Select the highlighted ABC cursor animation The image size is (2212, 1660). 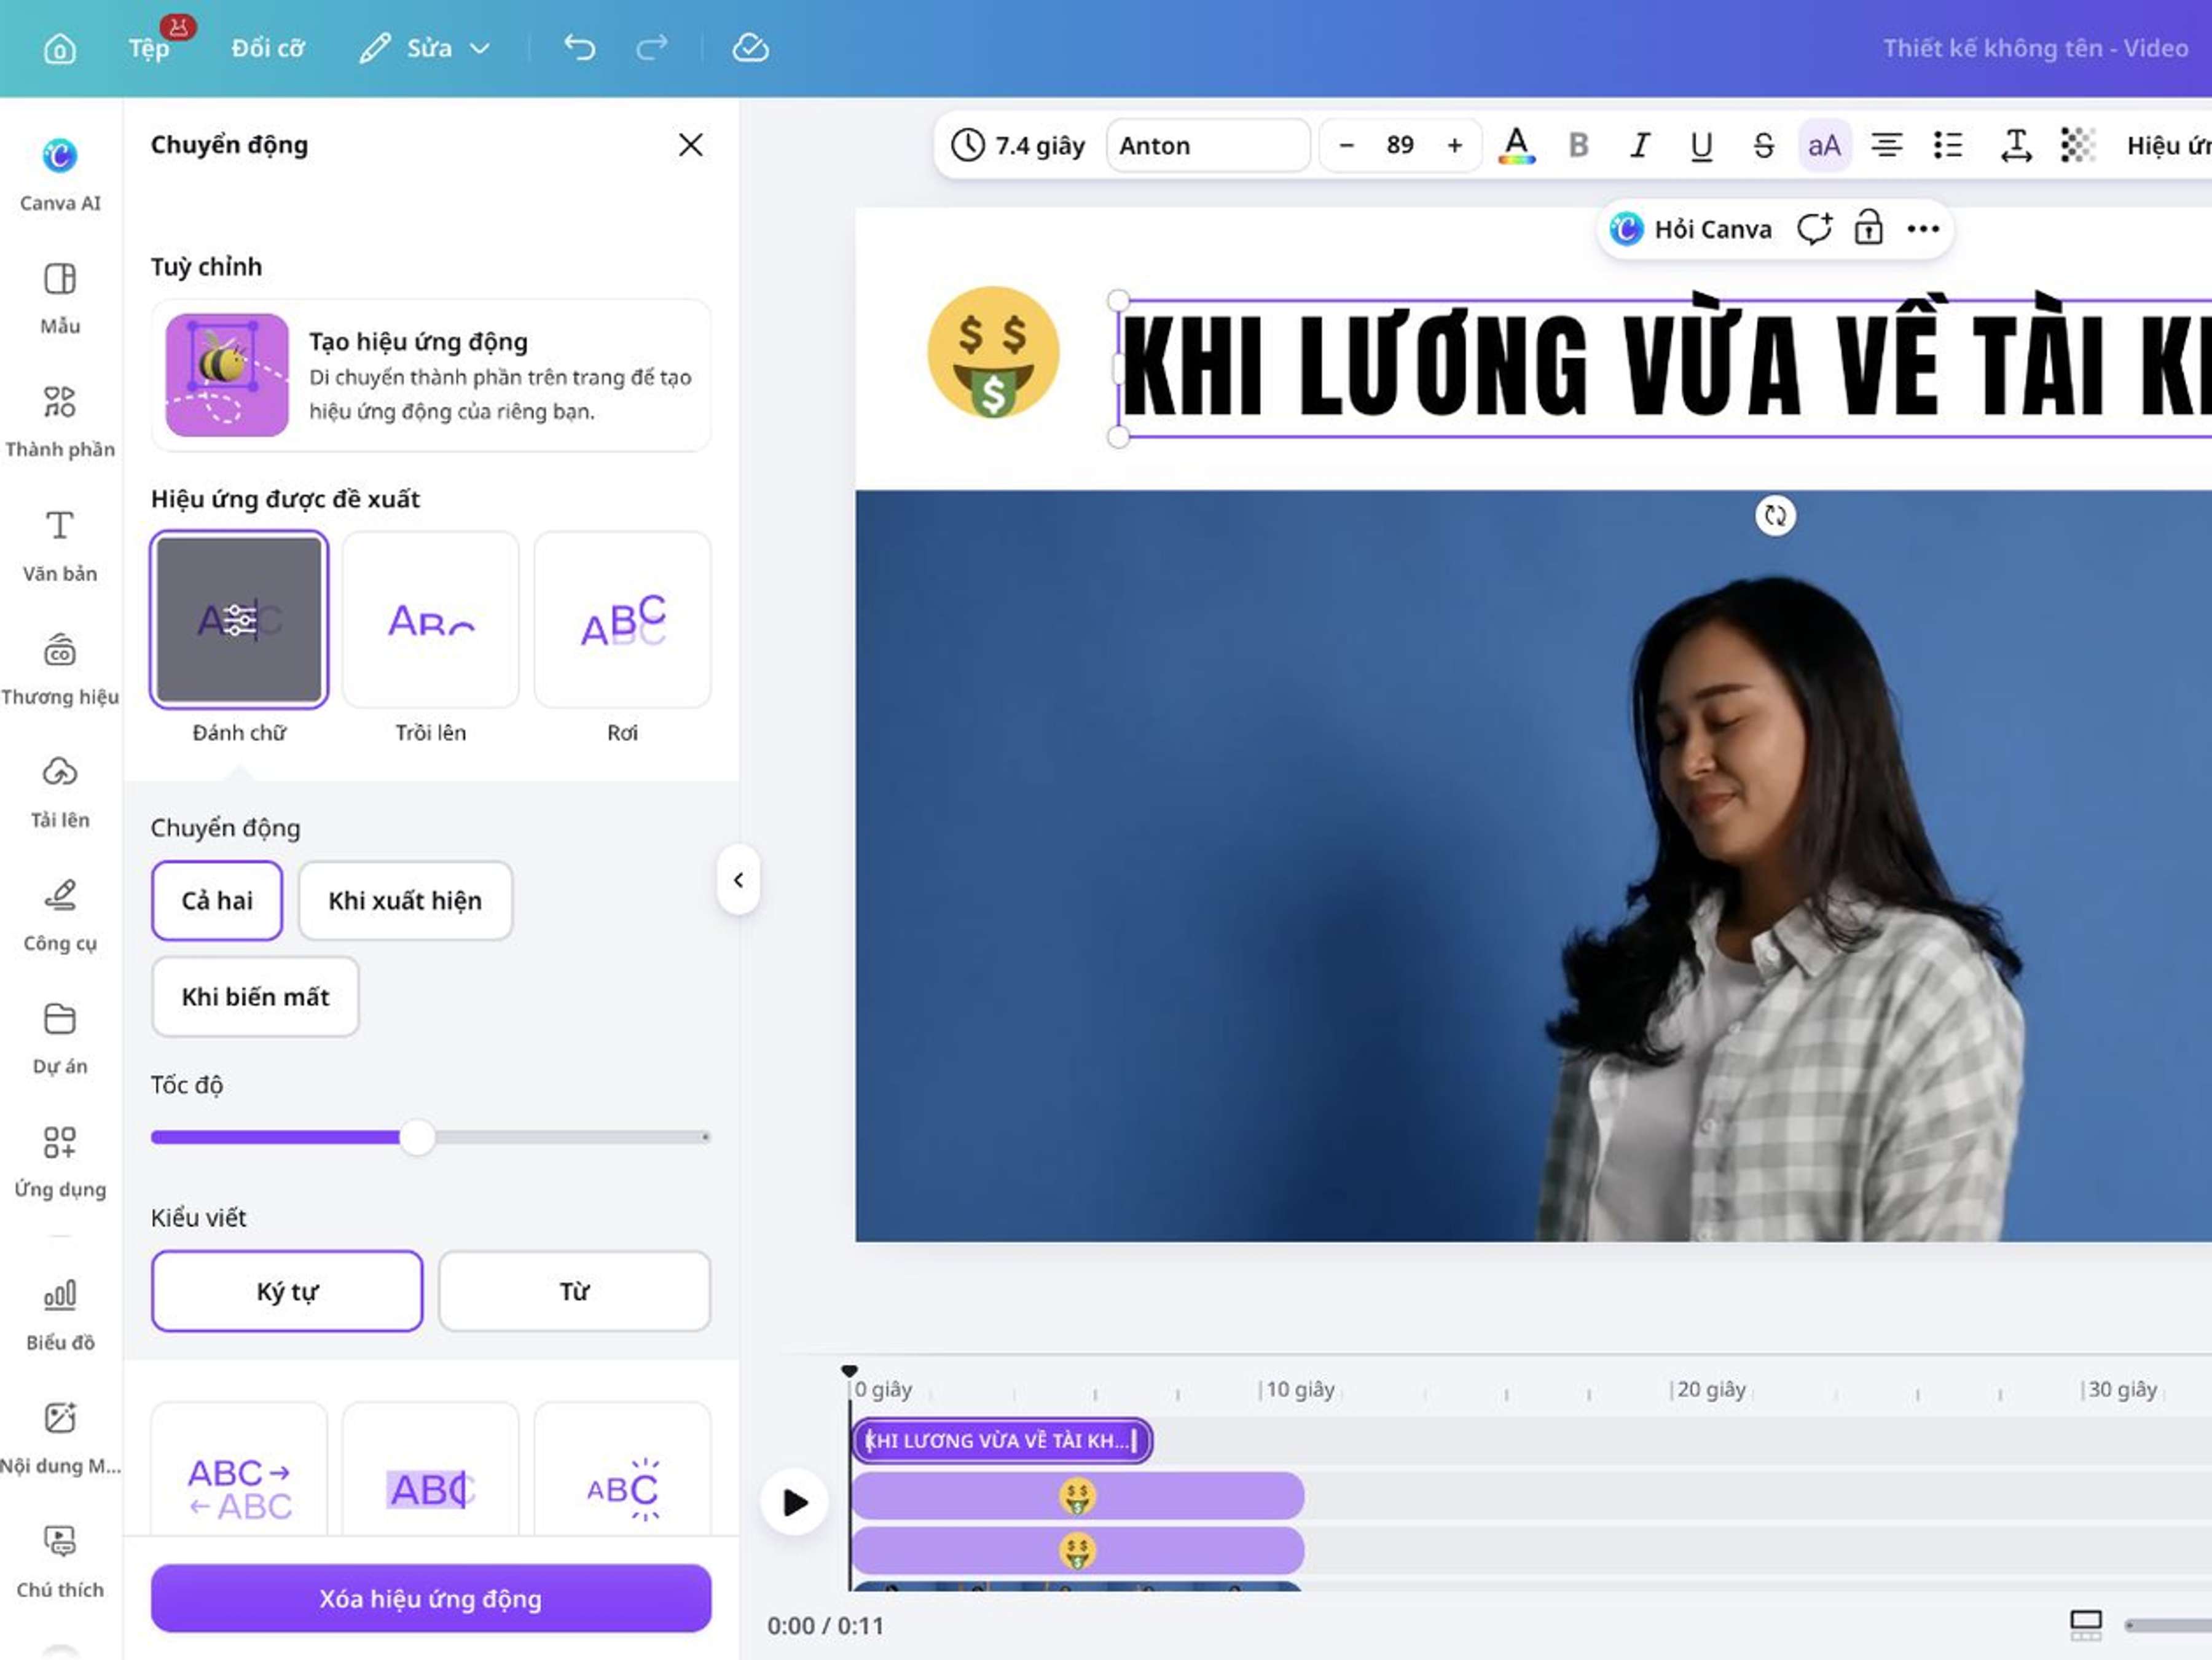[431, 1470]
